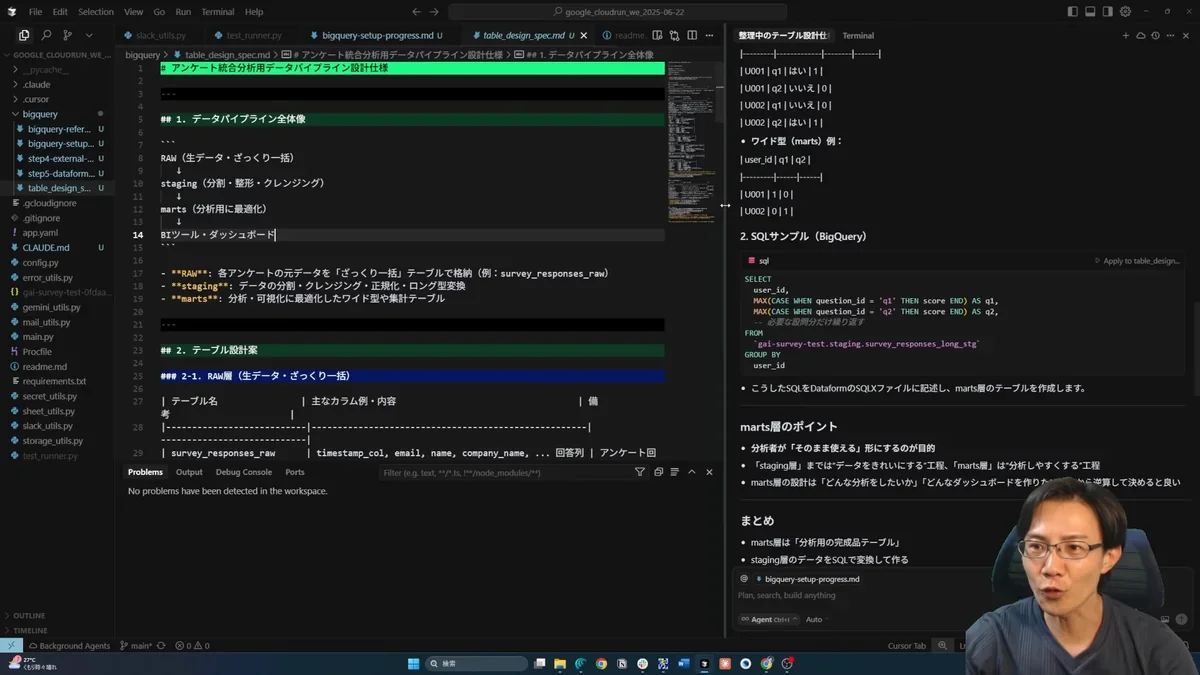Toggle view as table icon in Problems panel

pos(675,472)
